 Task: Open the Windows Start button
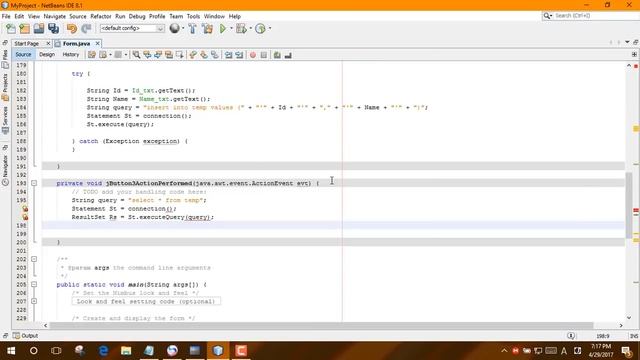pos(11,351)
